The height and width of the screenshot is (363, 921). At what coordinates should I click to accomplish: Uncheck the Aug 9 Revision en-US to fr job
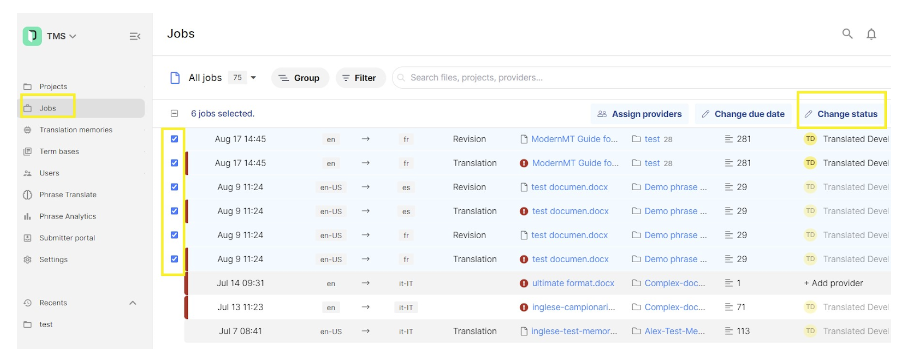click(x=174, y=235)
